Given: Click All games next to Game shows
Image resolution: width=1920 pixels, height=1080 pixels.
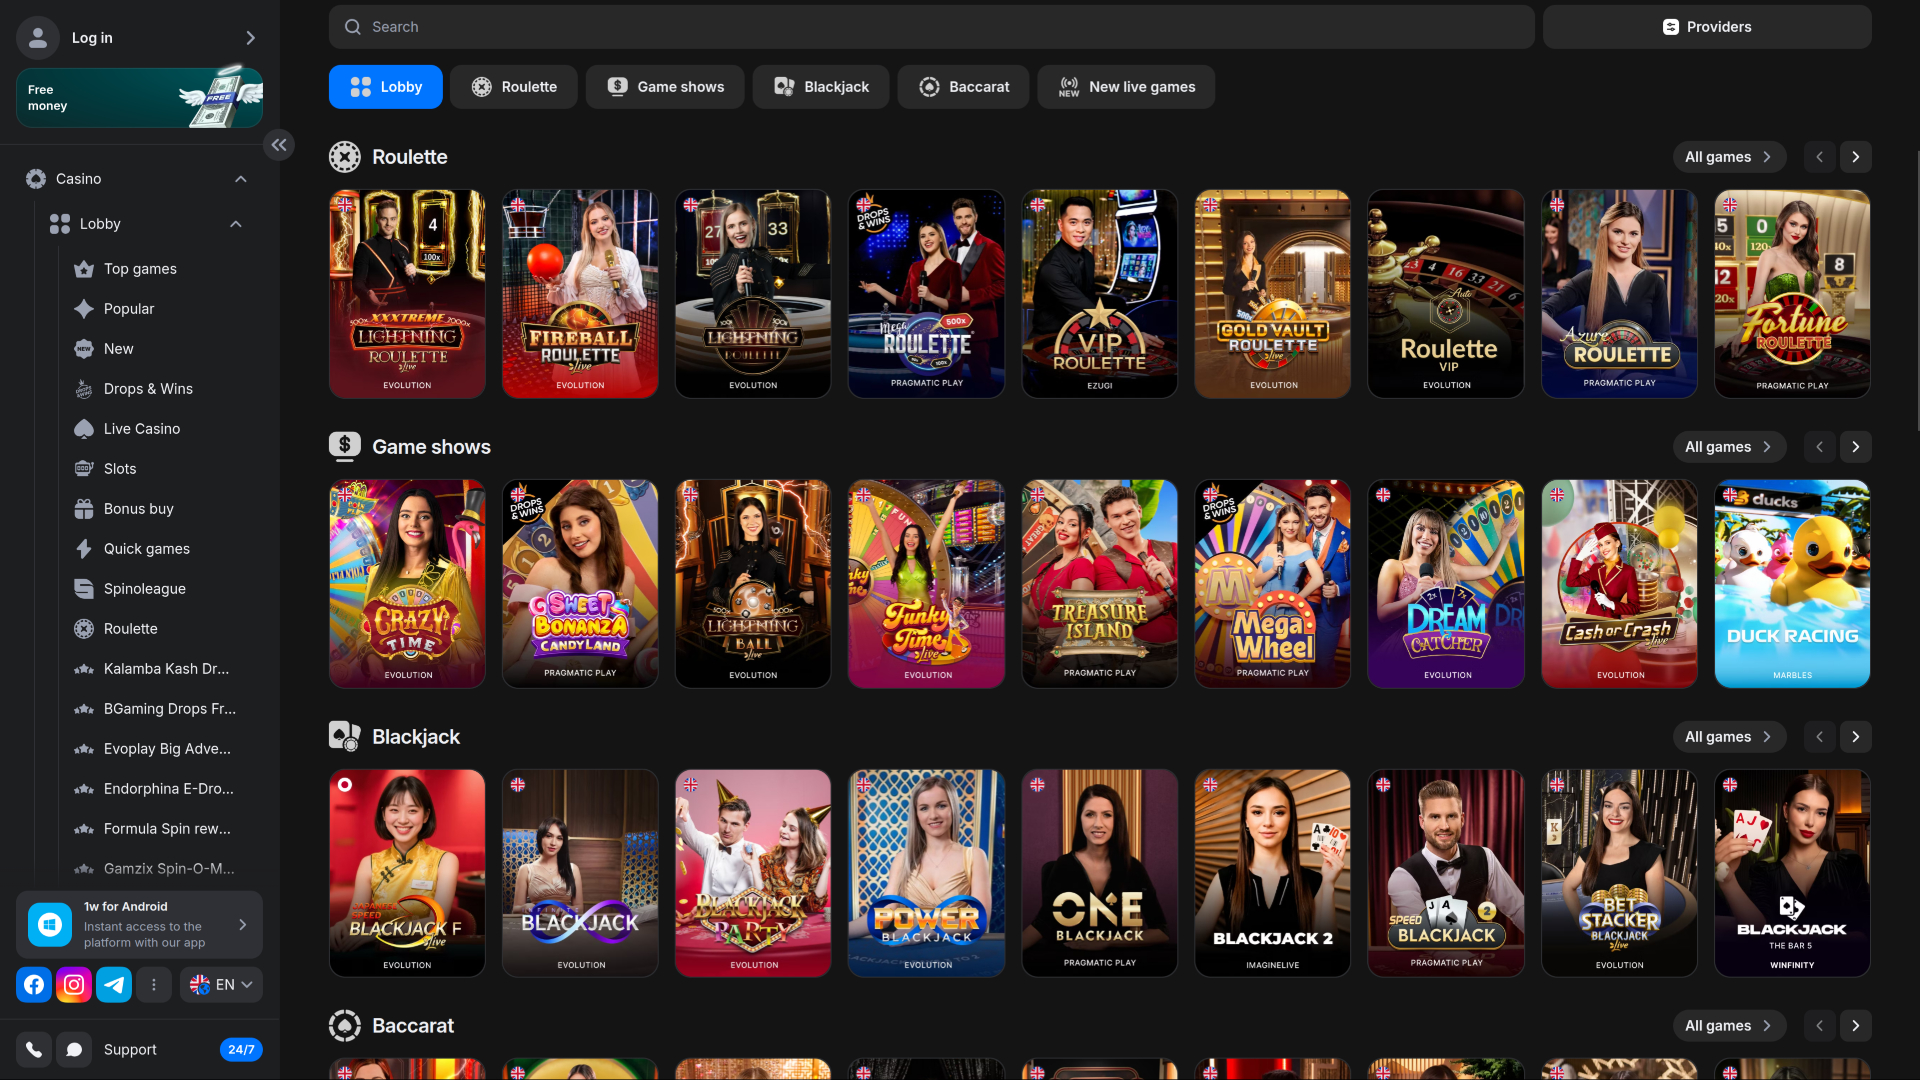Looking at the screenshot, I should pos(1729,446).
